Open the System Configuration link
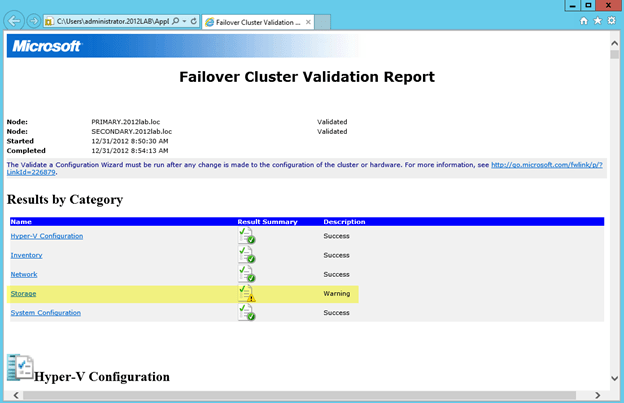624x403 pixels. [x=48, y=313]
